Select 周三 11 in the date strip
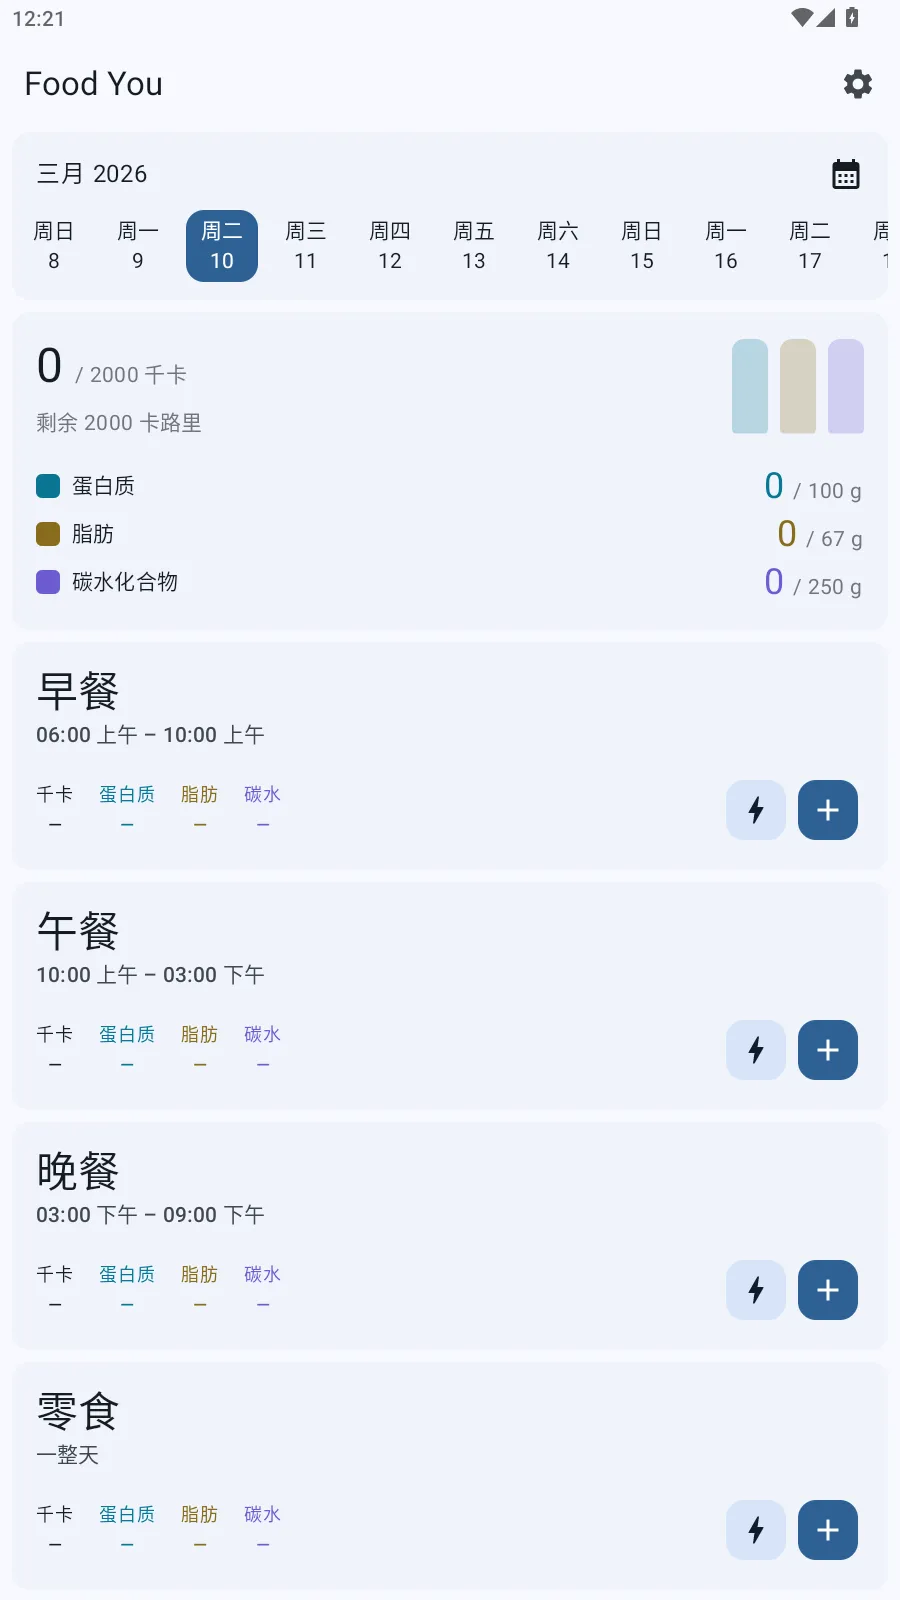This screenshot has height=1600, width=900. (x=306, y=246)
